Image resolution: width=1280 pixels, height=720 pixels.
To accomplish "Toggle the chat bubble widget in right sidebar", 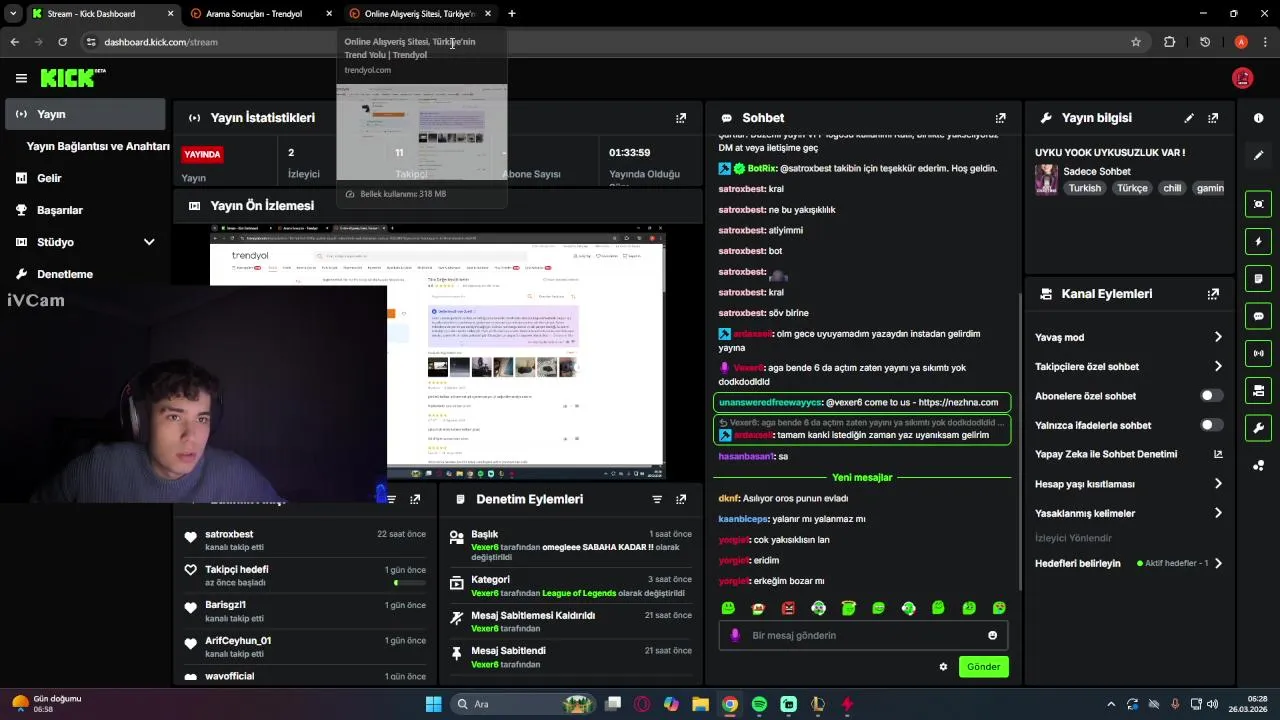I will [1258, 316].
